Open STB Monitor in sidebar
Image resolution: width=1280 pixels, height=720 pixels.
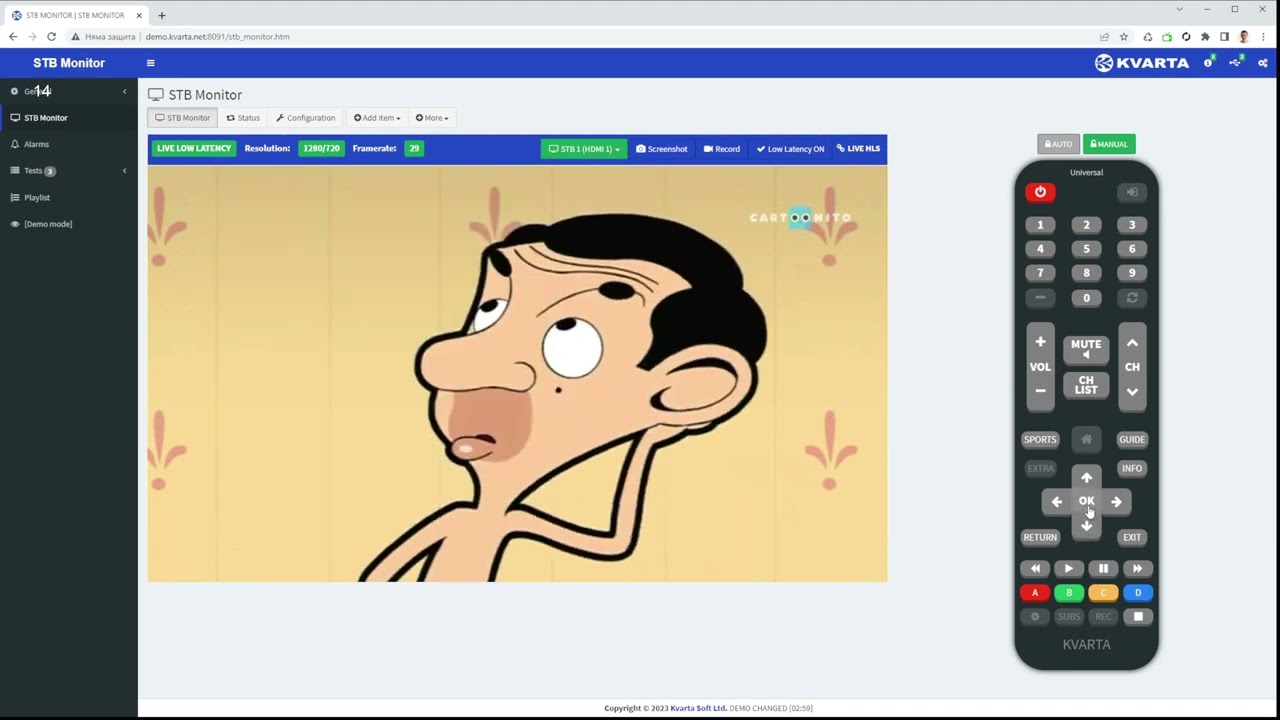click(69, 118)
